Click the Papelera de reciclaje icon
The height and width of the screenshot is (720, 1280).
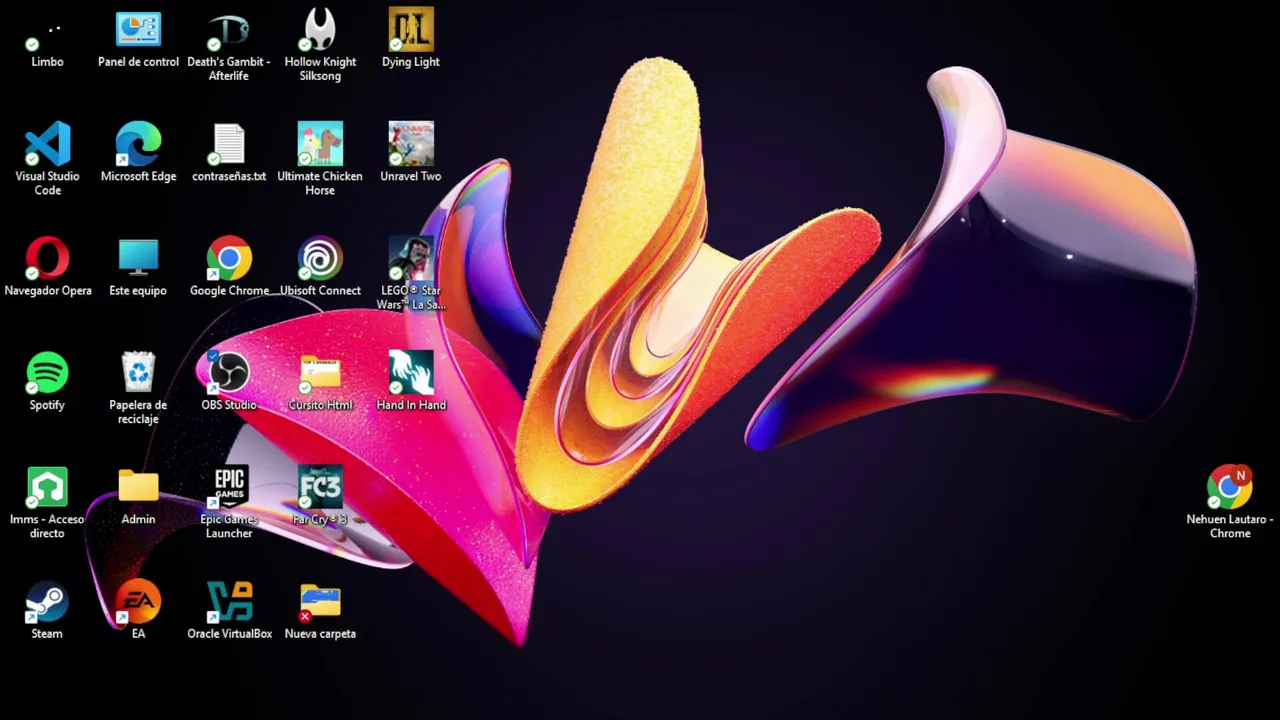pyautogui.click(x=138, y=388)
